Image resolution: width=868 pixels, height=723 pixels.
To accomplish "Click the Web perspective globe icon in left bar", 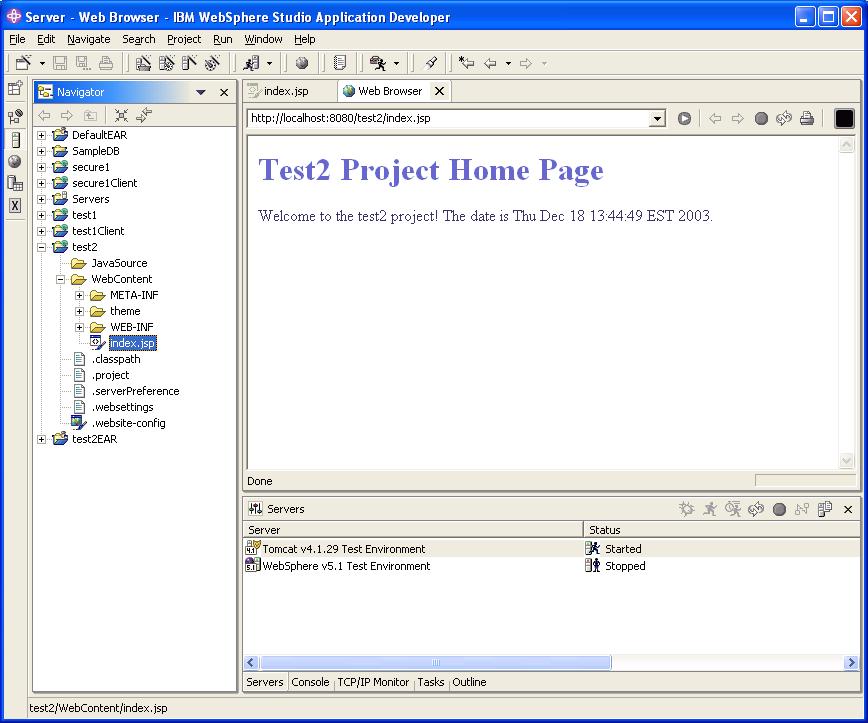I will (15, 161).
